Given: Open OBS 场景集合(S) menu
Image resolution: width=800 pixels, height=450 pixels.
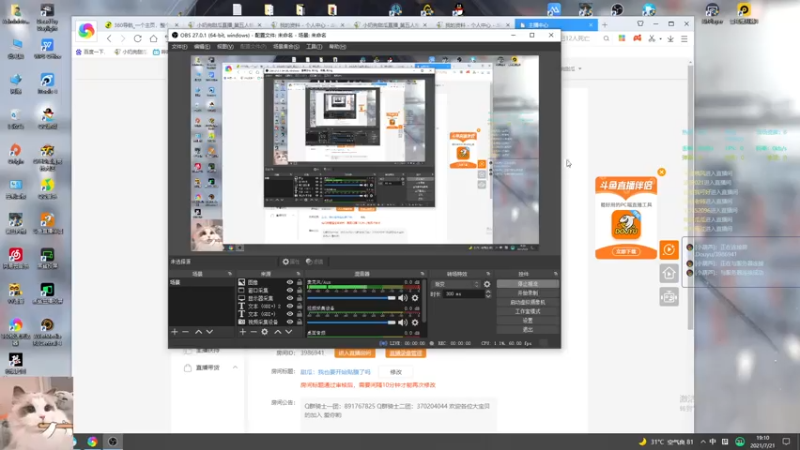Looking at the screenshot, I should (x=286, y=46).
